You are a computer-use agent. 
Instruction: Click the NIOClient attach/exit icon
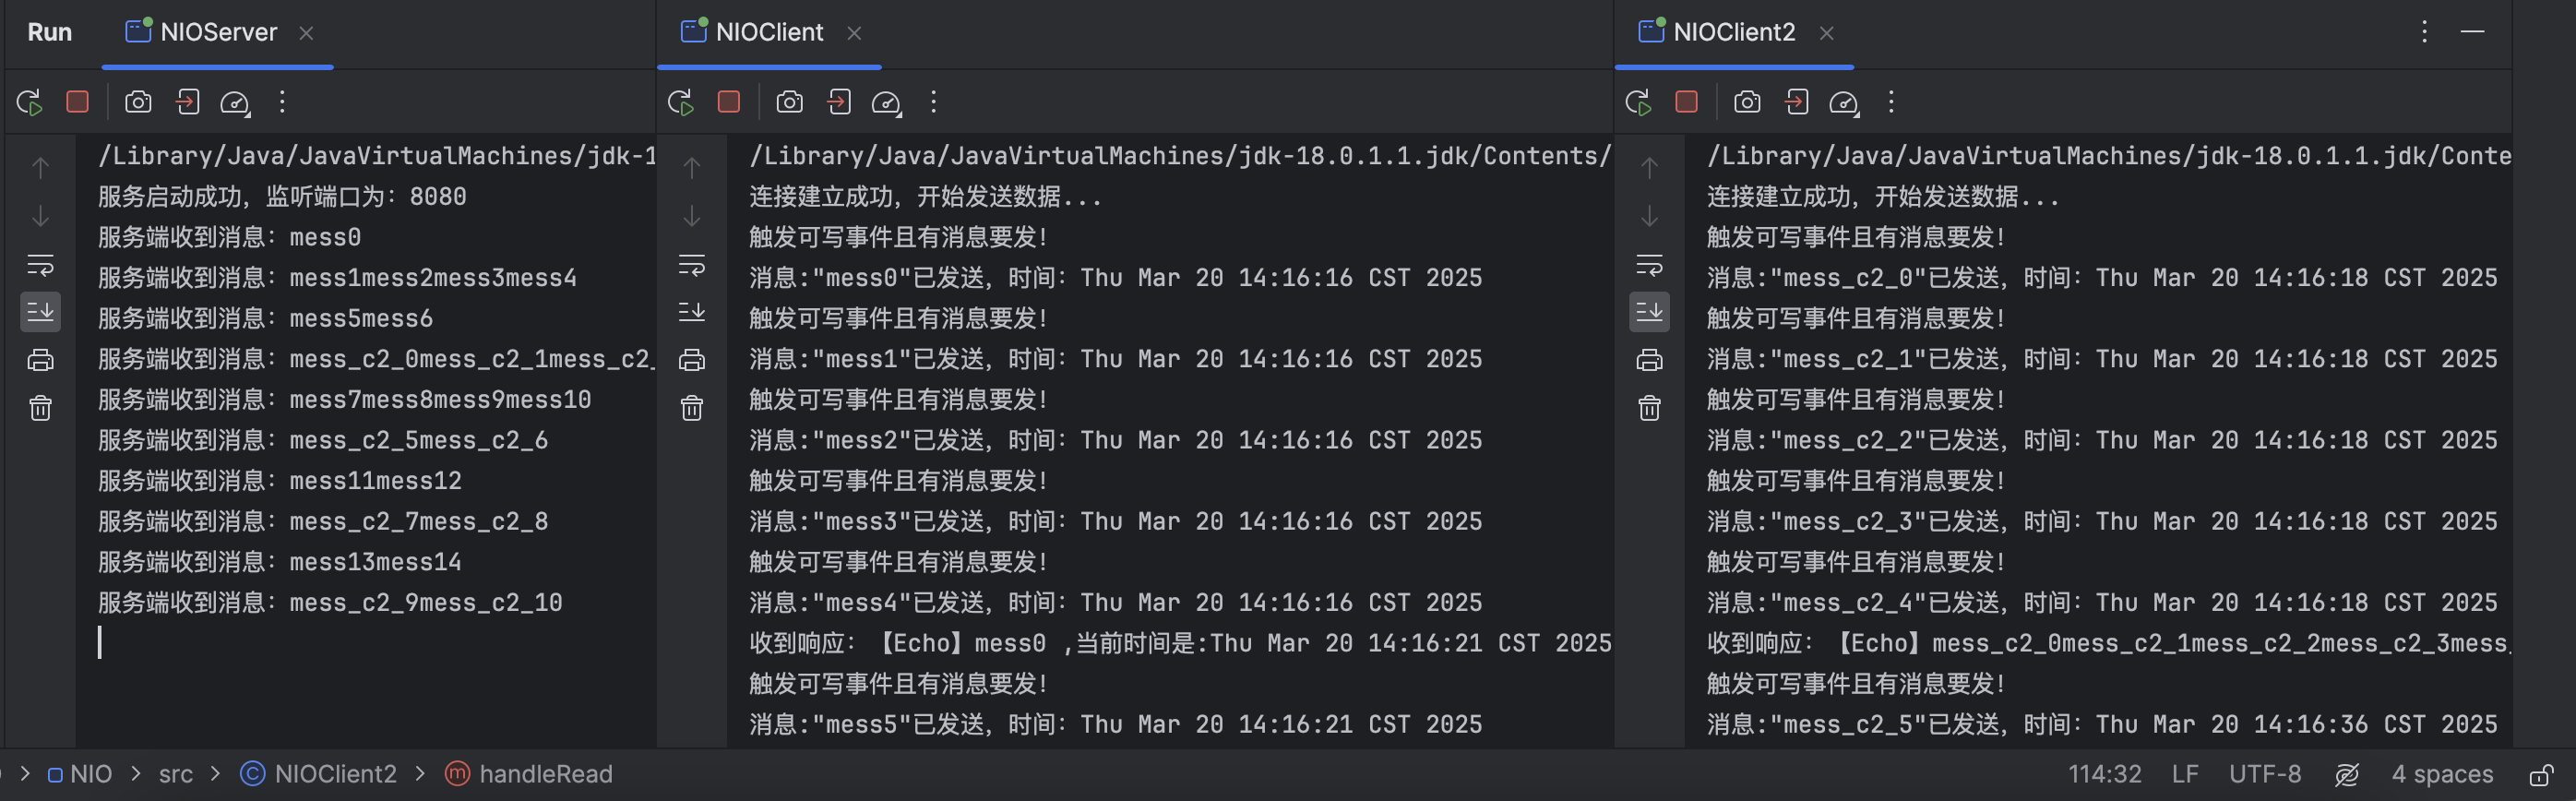pyautogui.click(x=839, y=102)
